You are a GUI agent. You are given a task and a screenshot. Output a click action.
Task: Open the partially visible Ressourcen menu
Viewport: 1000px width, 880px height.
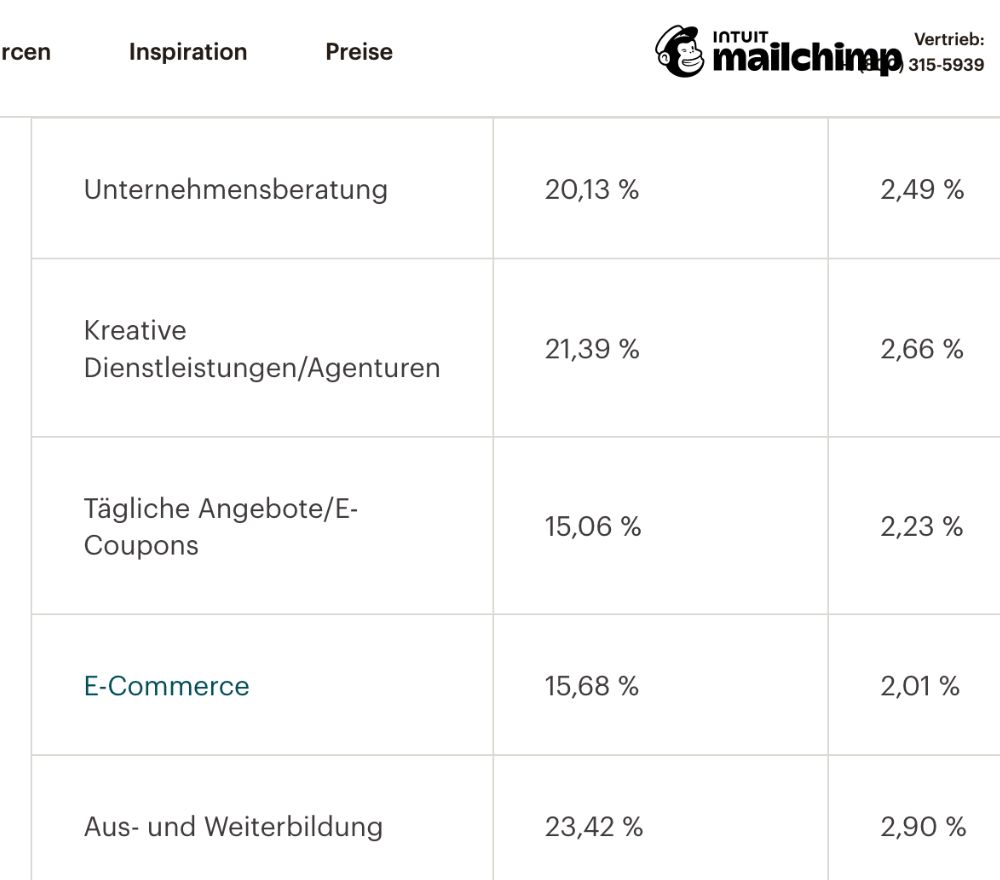point(25,52)
